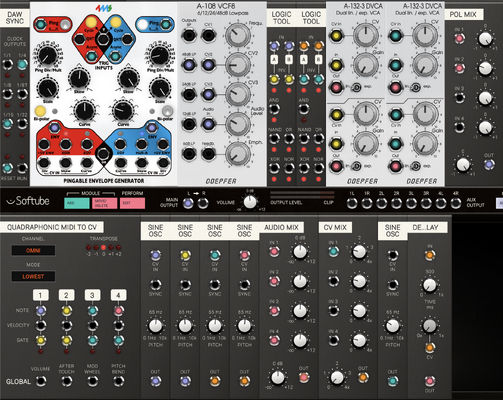Click the DAW Sync RESET jack
503x400 pixels.
pyautogui.click(x=8, y=168)
